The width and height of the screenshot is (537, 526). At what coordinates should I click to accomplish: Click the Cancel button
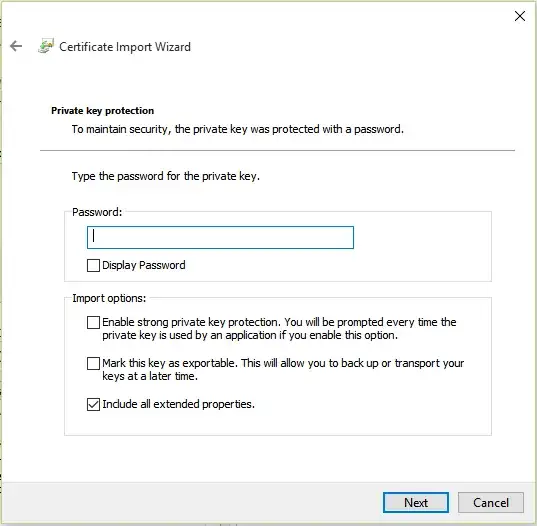[x=491, y=502]
